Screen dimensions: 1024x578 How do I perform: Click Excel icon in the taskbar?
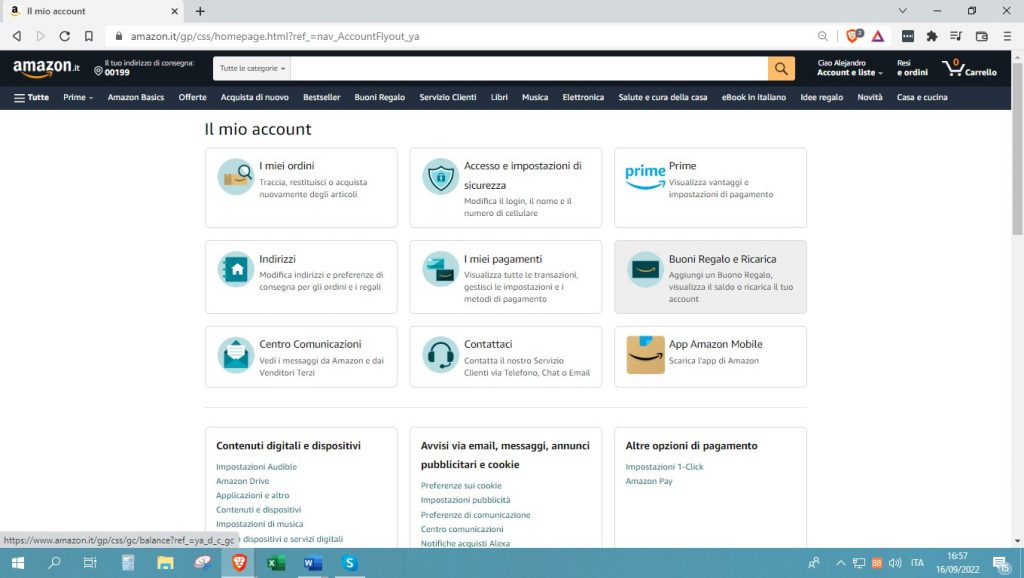(x=276, y=563)
